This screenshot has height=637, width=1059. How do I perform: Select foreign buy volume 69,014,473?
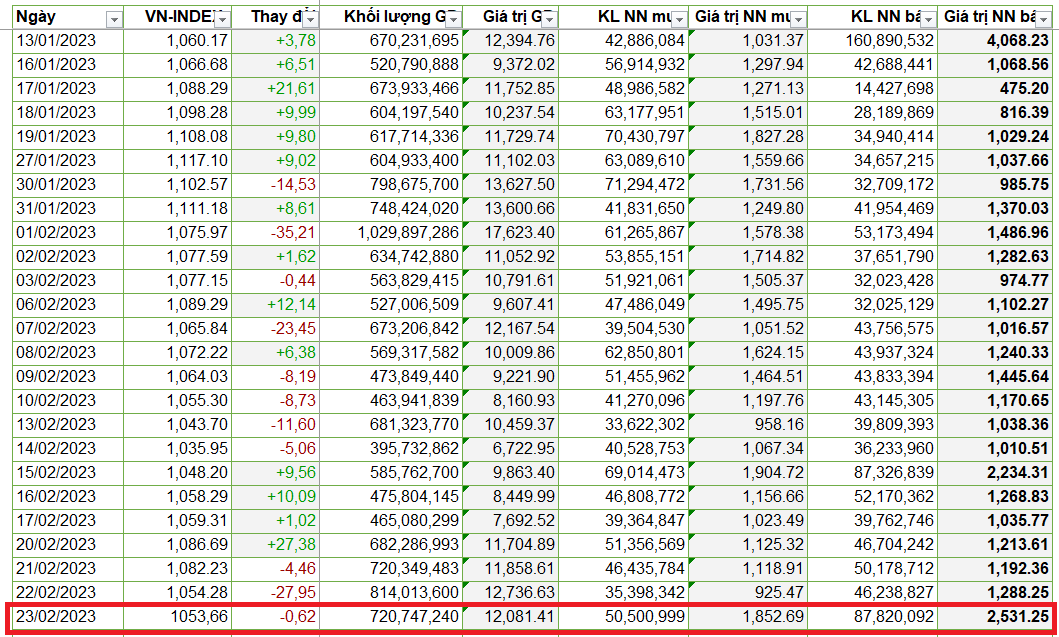[x=623, y=473]
